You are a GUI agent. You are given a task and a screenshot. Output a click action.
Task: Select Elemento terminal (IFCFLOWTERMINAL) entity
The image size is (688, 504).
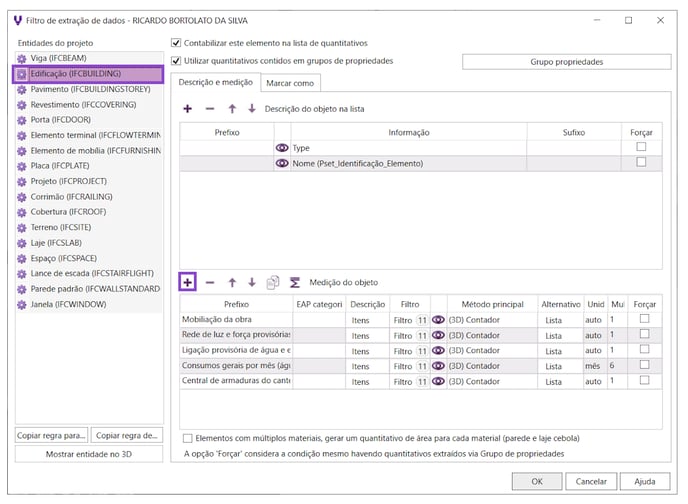pyautogui.click(x=89, y=135)
